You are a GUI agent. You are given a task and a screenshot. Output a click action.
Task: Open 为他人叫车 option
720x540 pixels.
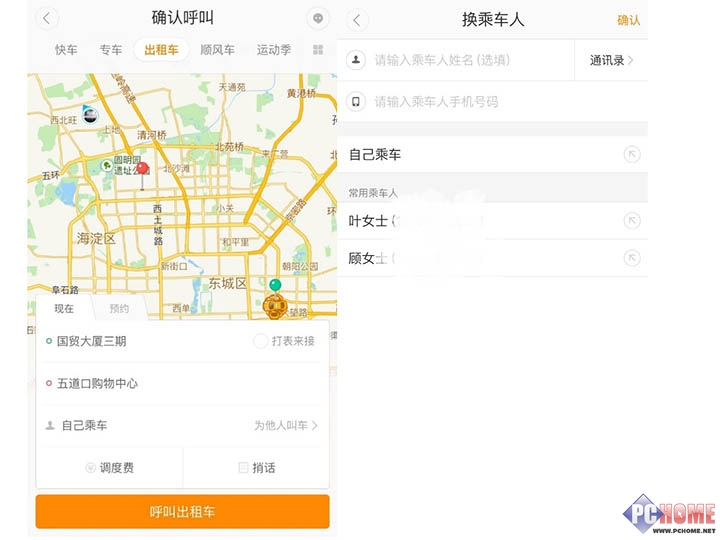[x=286, y=426]
